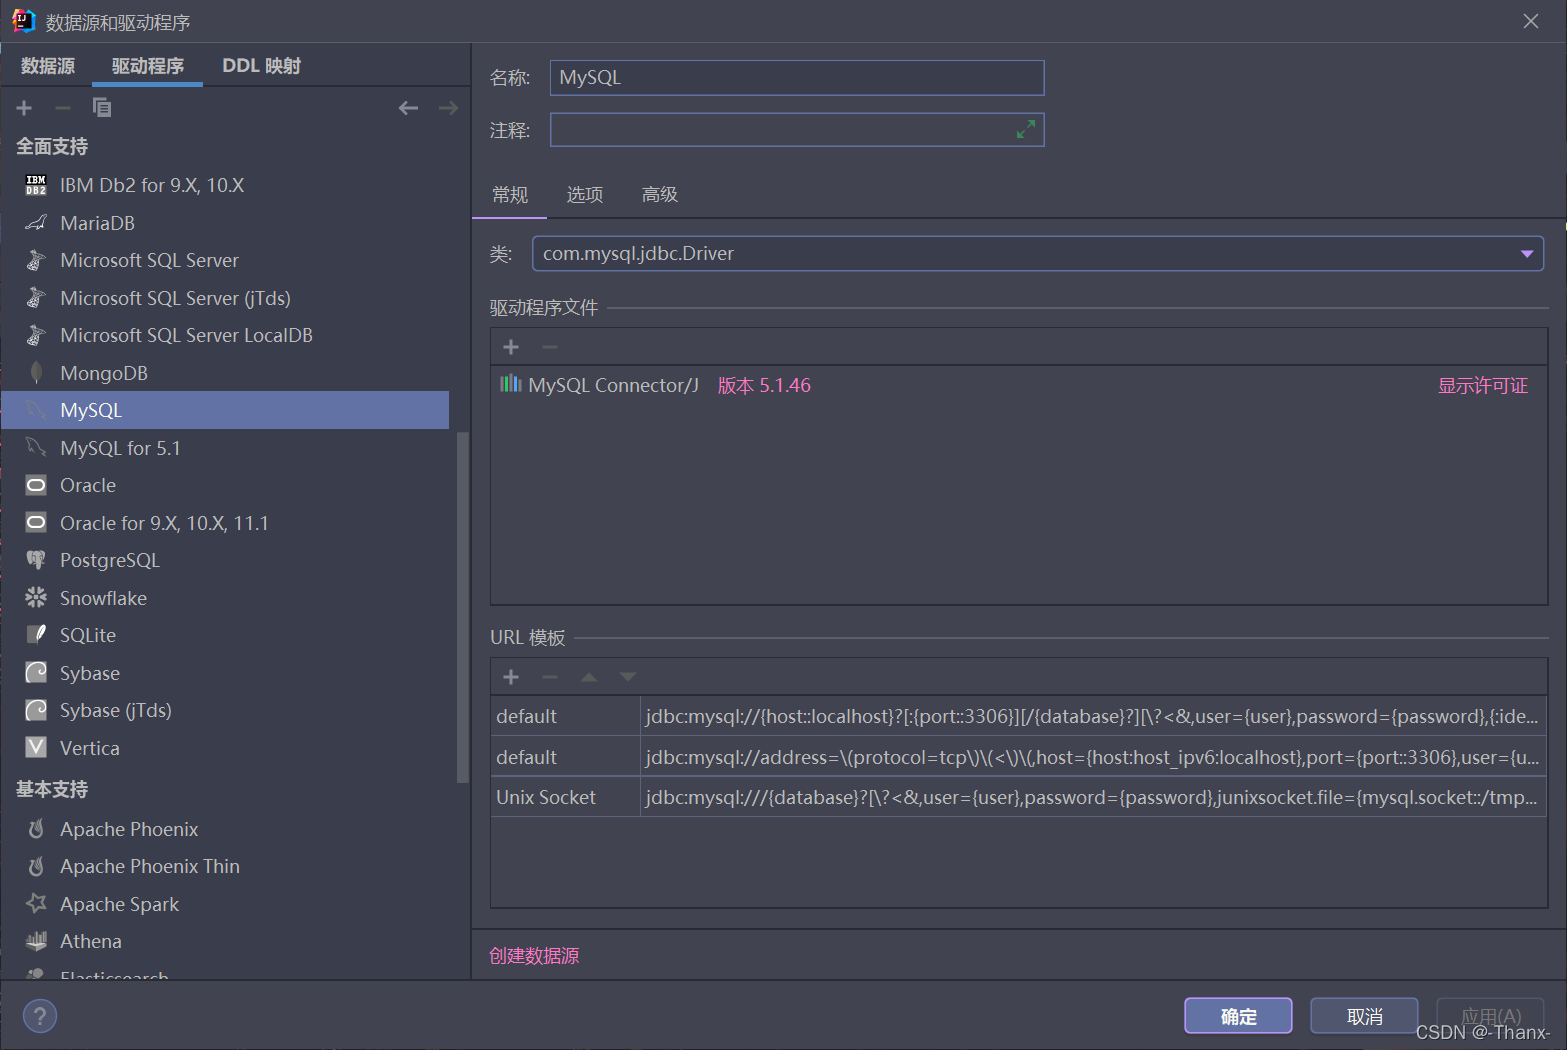Remove driver file with minus icon
This screenshot has width=1567, height=1050.
click(549, 347)
